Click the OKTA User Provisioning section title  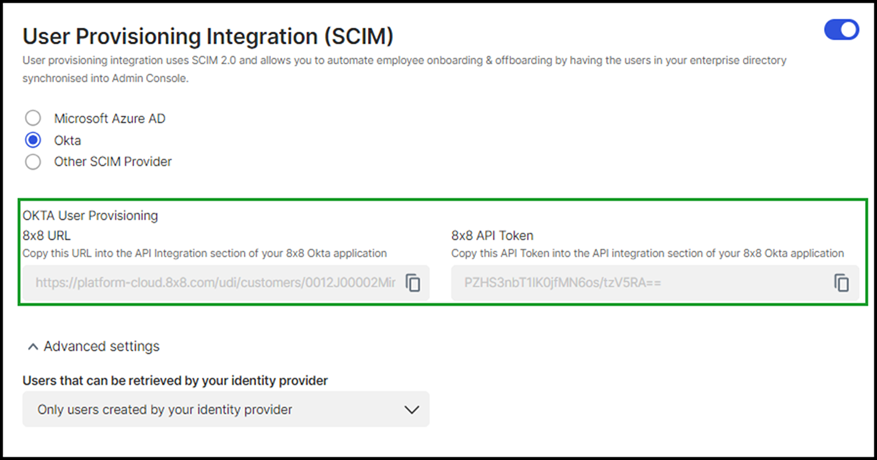tap(90, 215)
